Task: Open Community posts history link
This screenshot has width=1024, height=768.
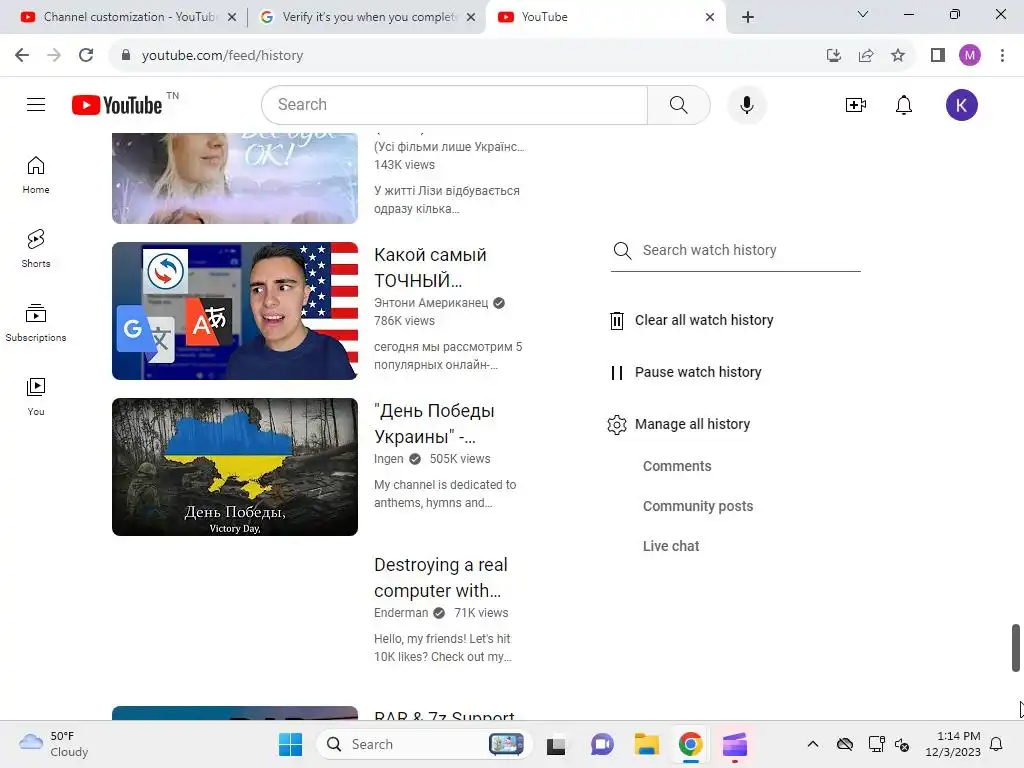Action: [x=698, y=506]
